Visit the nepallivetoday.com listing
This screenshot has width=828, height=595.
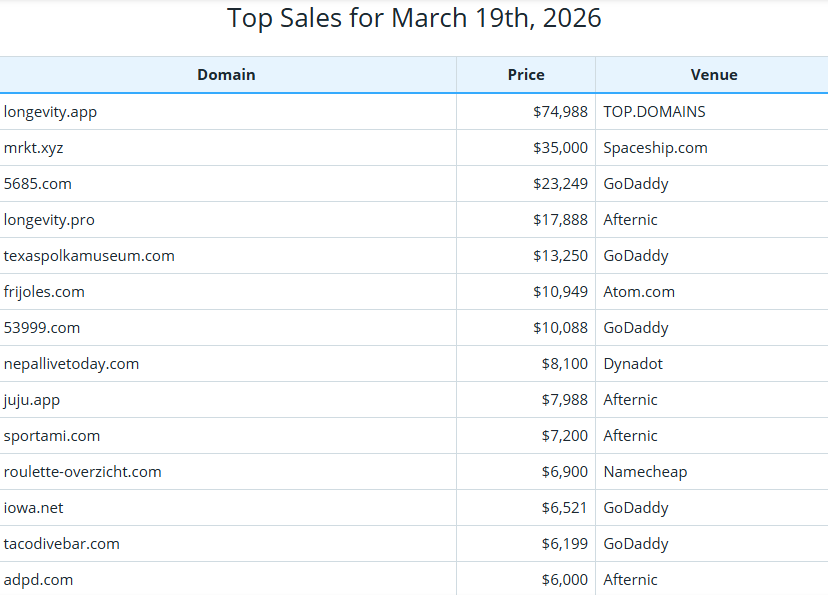click(x=71, y=363)
